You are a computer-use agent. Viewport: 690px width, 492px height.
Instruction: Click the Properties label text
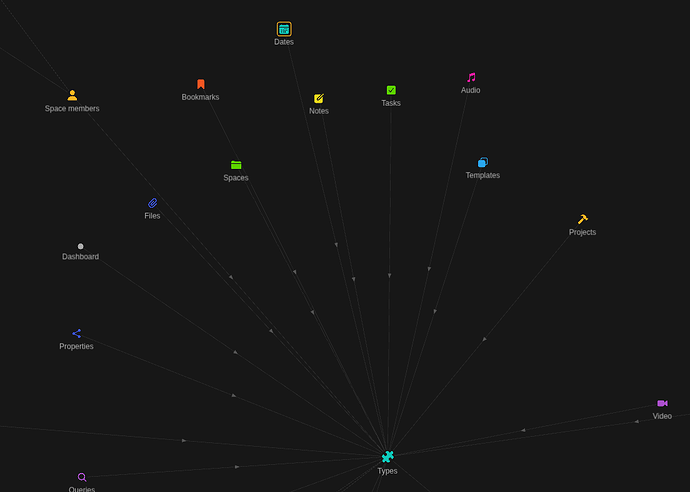[76, 346]
